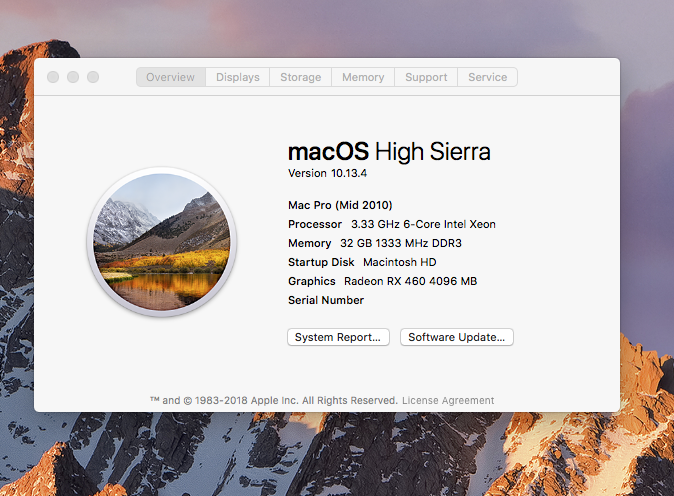Viewport: 674px width, 496px height.
Task: Switch to the Memory tab
Action: pos(363,77)
